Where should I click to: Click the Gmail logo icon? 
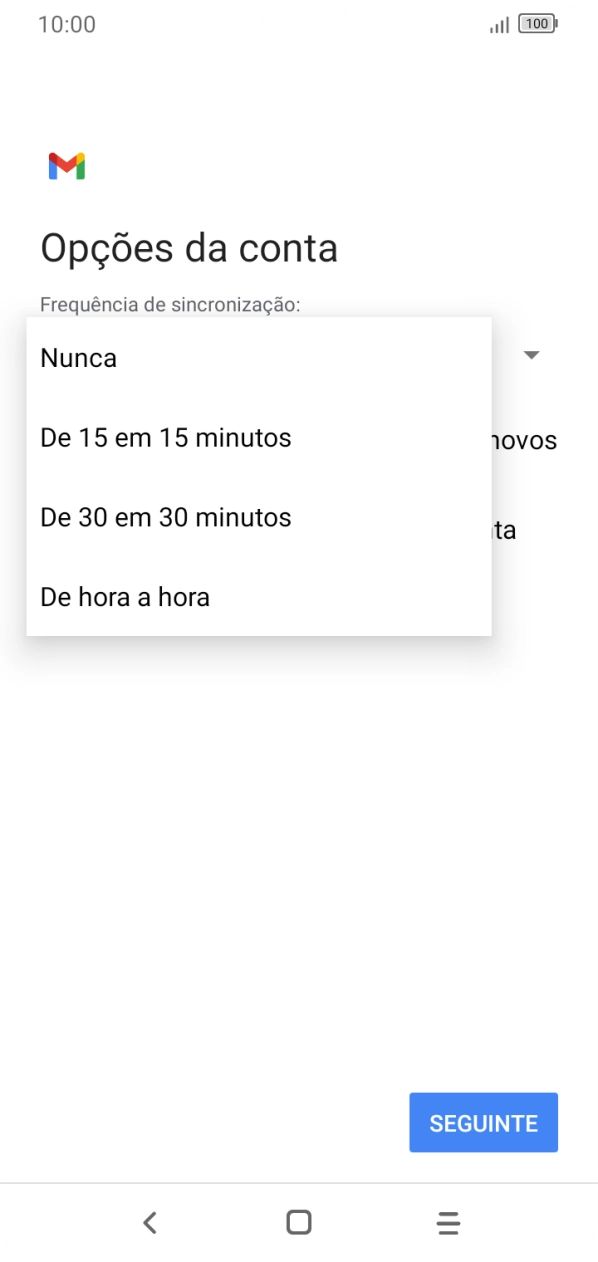(x=65, y=165)
